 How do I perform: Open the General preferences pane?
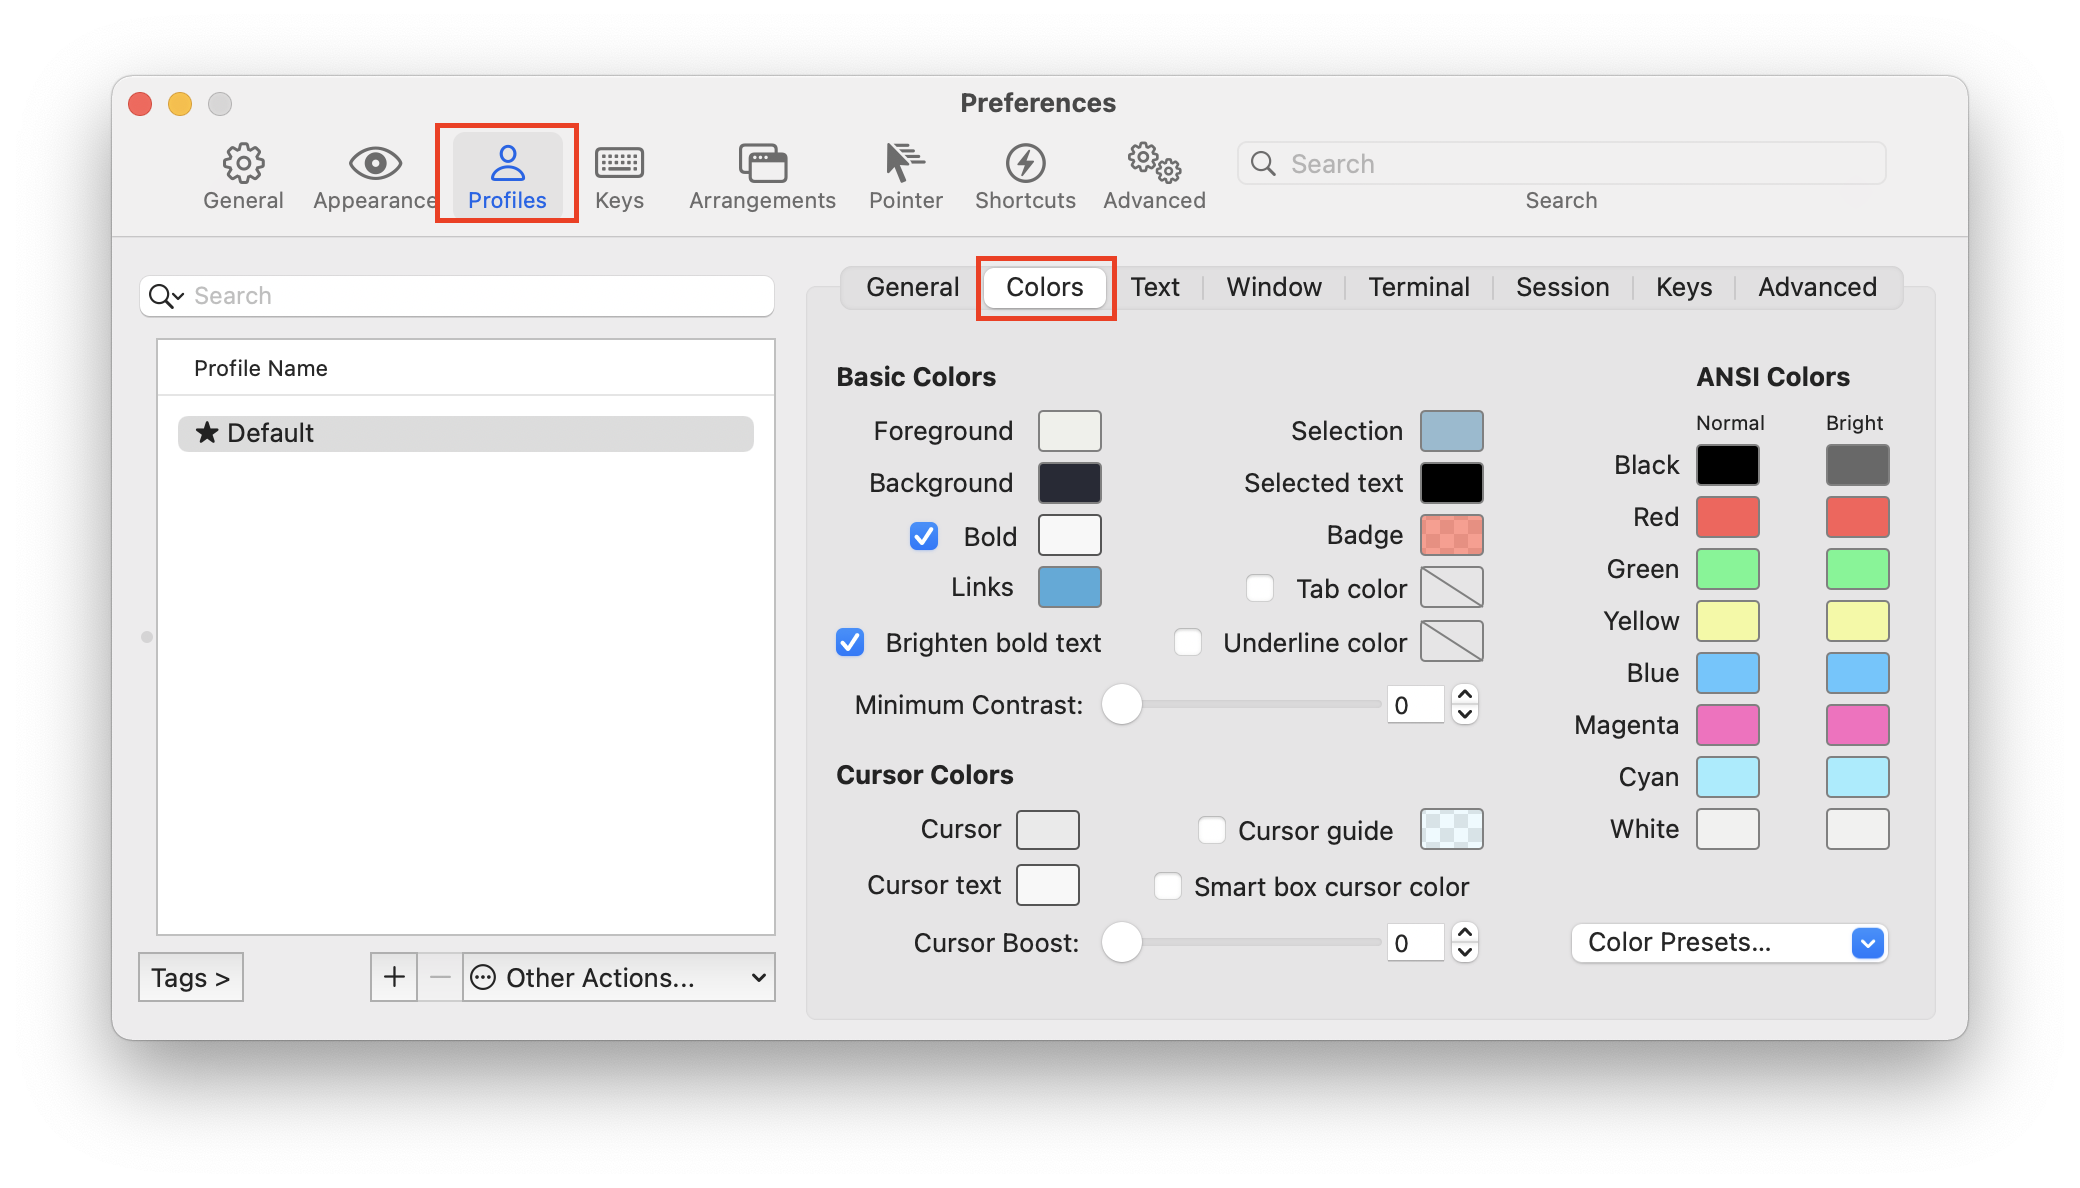click(243, 176)
